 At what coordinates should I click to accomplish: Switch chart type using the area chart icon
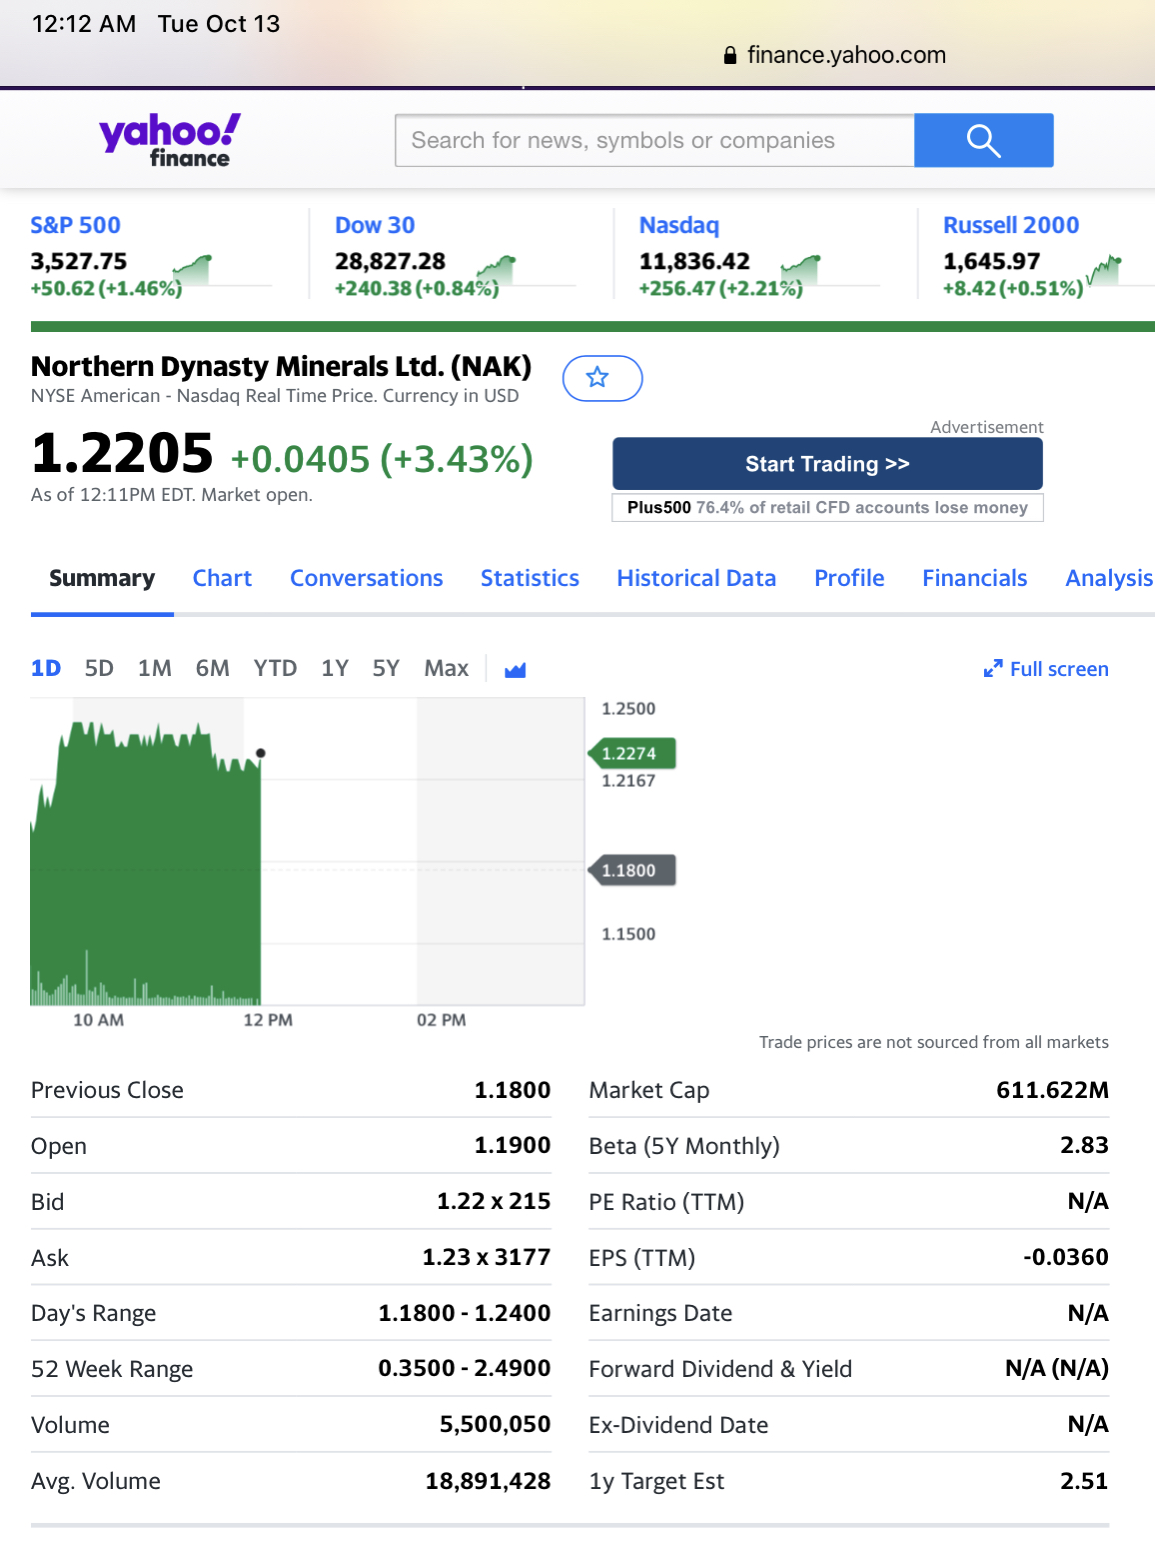(515, 670)
